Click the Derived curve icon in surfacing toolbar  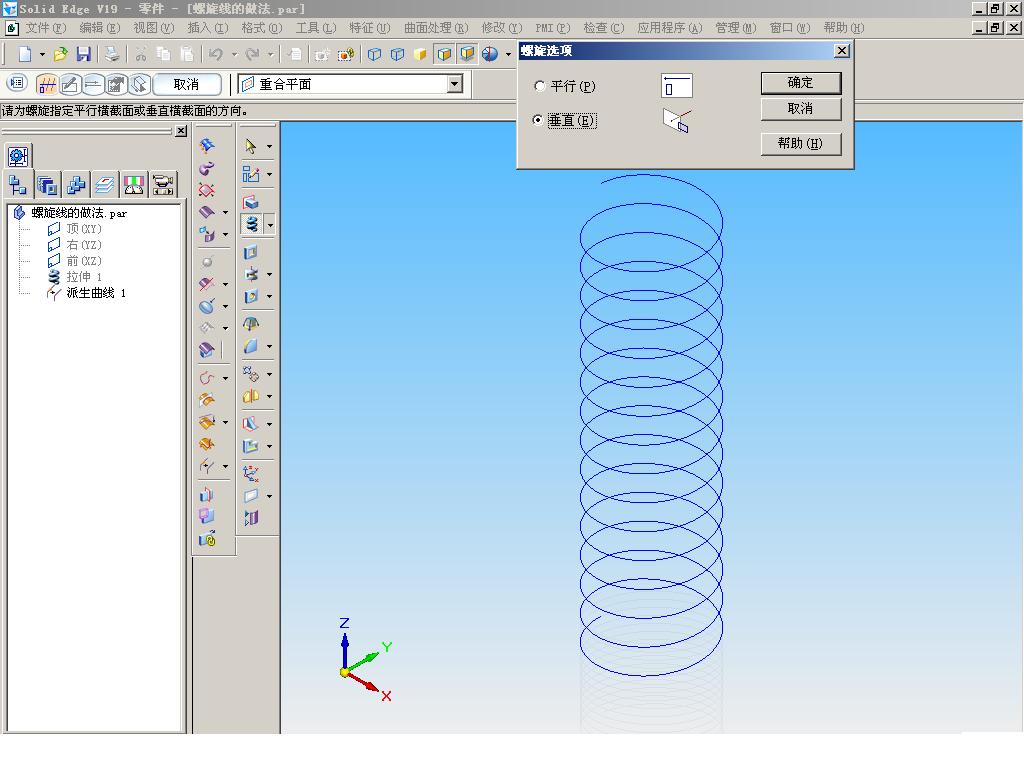(x=207, y=466)
